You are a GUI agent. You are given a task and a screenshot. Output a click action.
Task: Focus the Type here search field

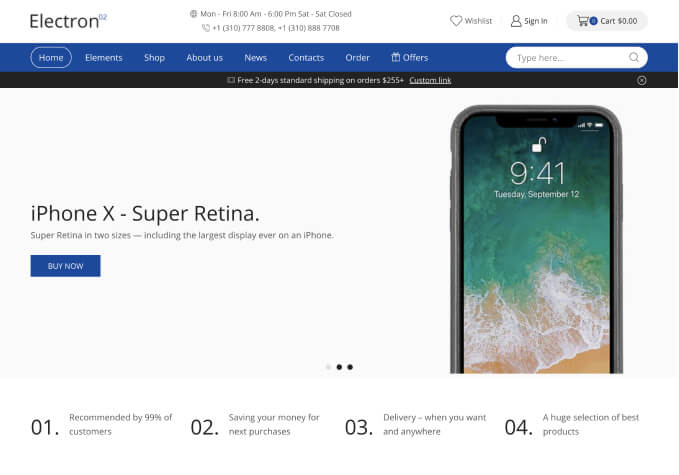[x=569, y=58]
